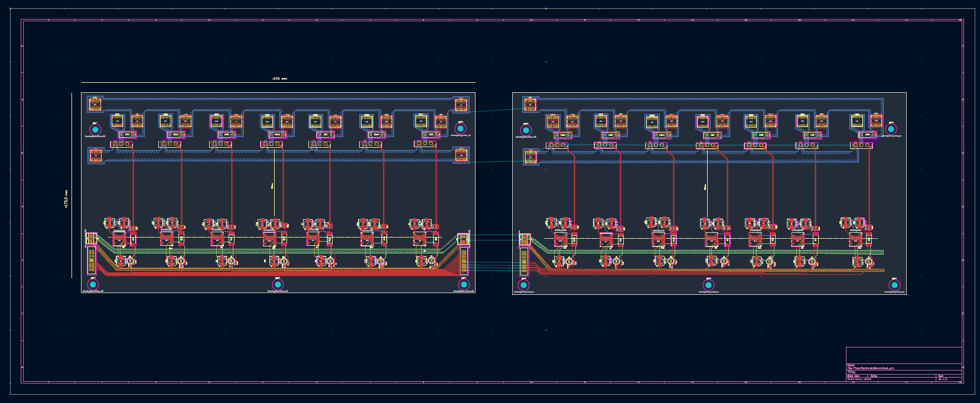980x403 pixels.
Task: Select the right-edge pin header on the left board
Action: [x=464, y=260]
